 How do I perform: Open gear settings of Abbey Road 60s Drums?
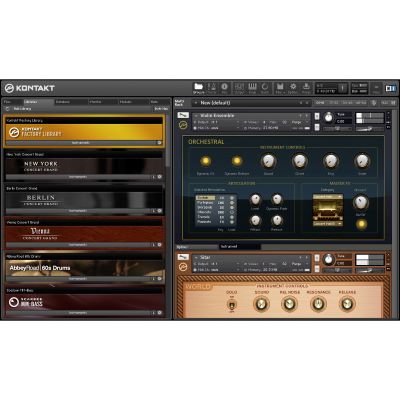[159, 279]
